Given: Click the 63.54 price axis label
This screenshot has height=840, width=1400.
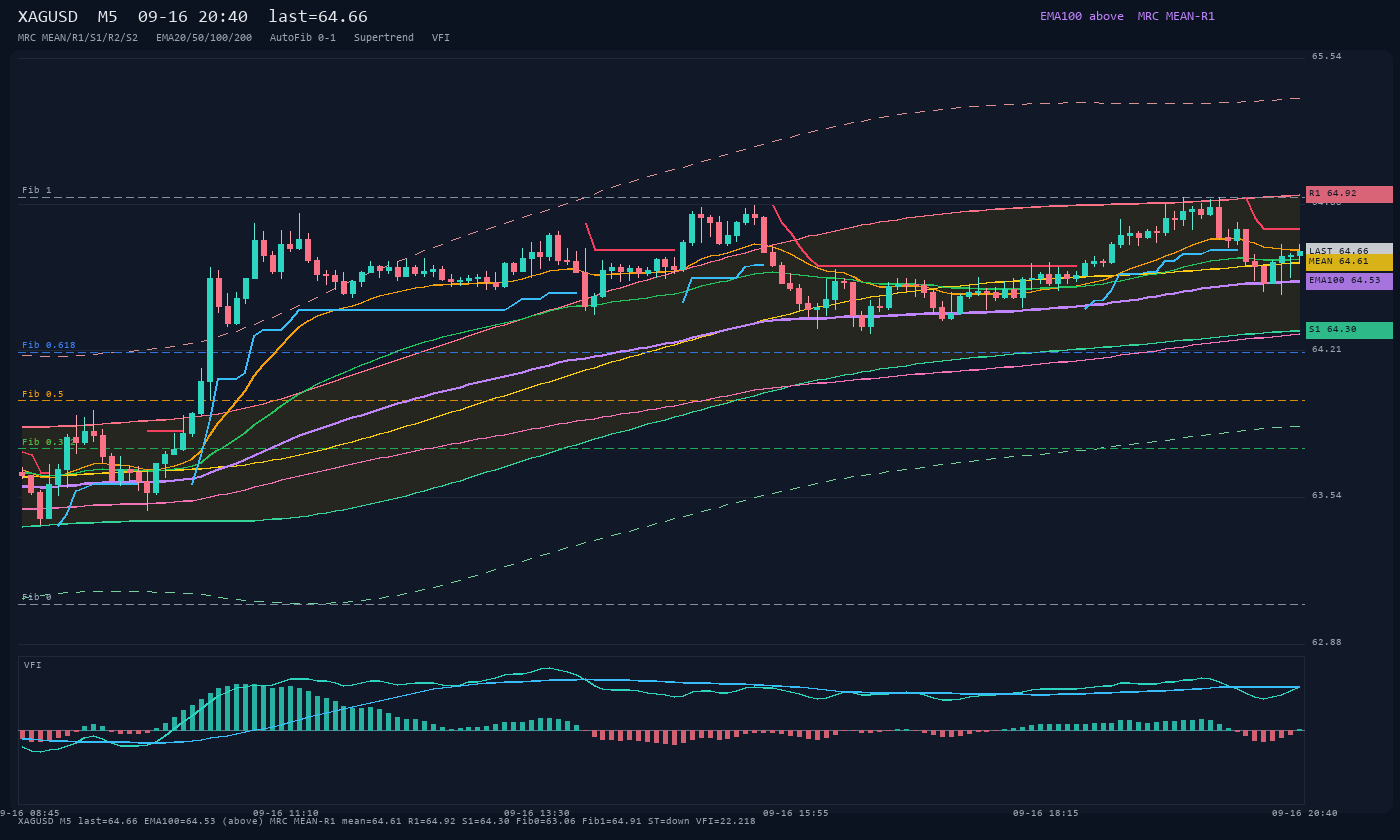Looking at the screenshot, I should click(1327, 495).
